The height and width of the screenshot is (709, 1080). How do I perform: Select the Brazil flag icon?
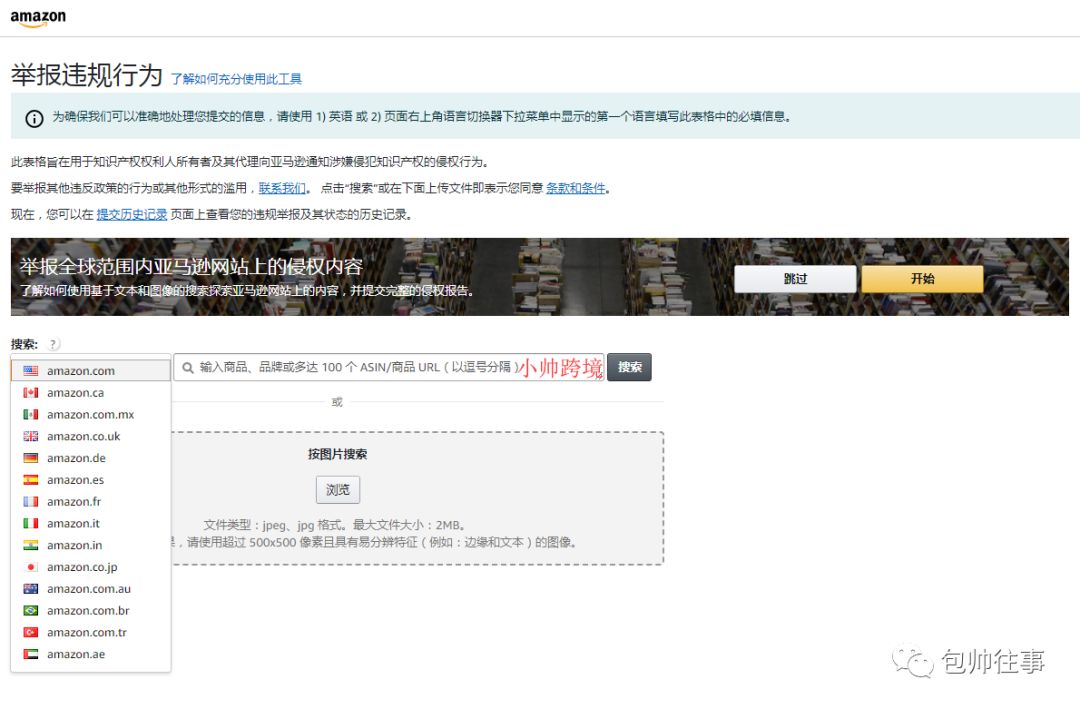coord(30,610)
